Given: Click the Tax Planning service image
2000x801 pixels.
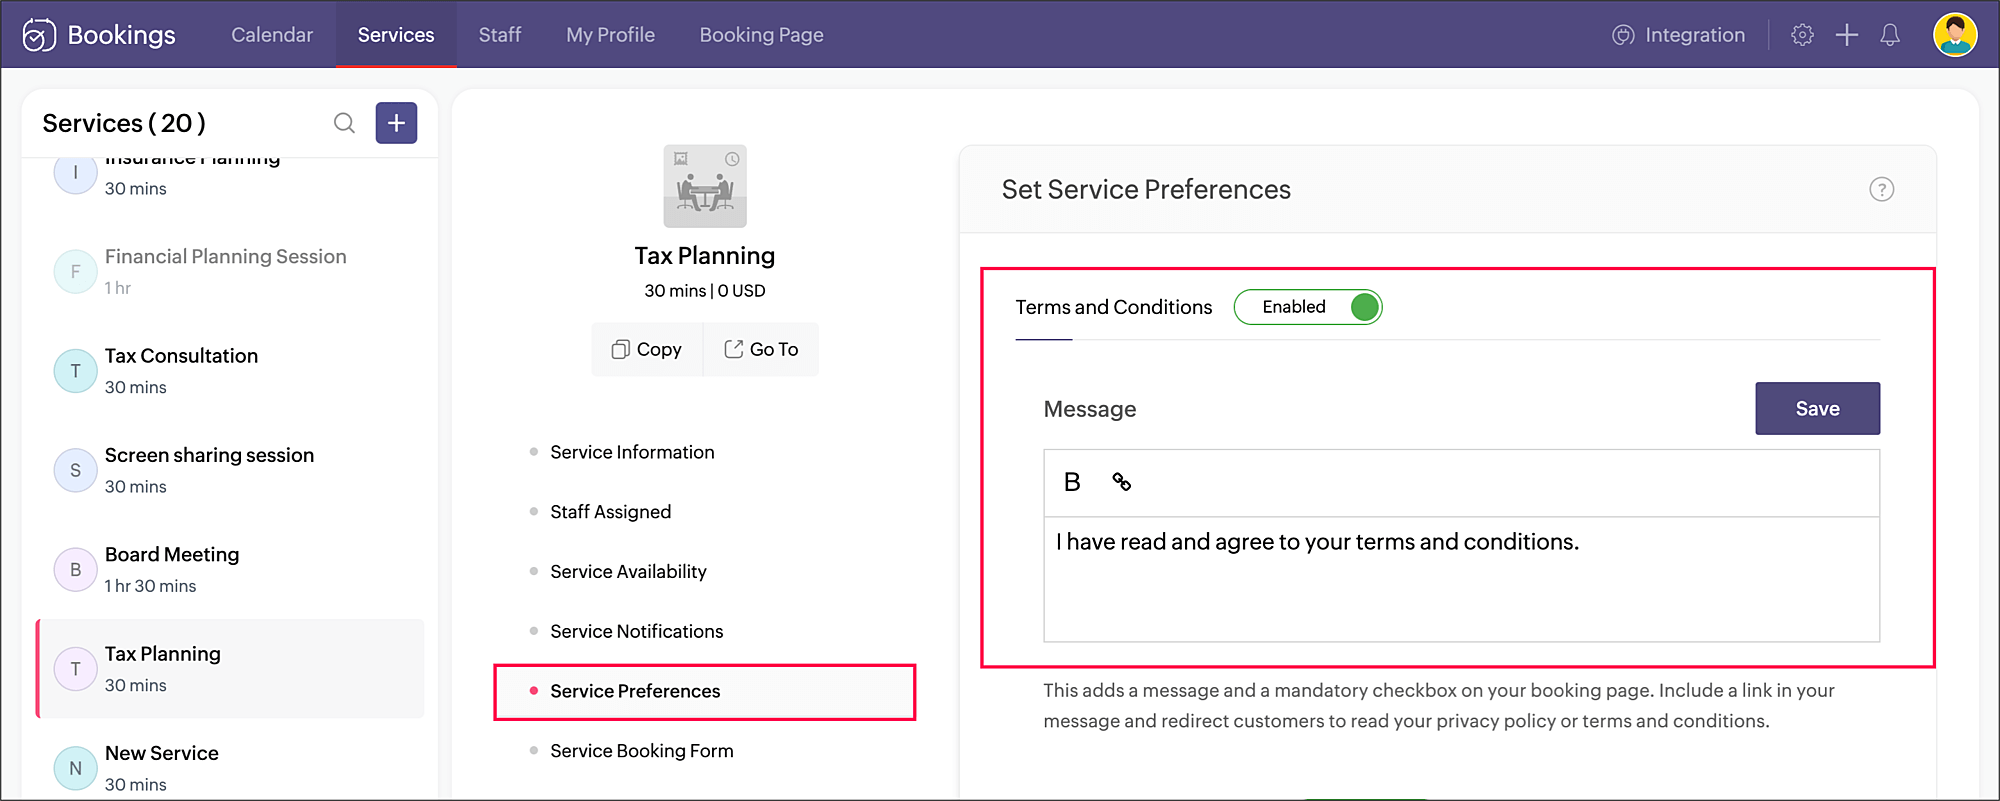Looking at the screenshot, I should (705, 186).
